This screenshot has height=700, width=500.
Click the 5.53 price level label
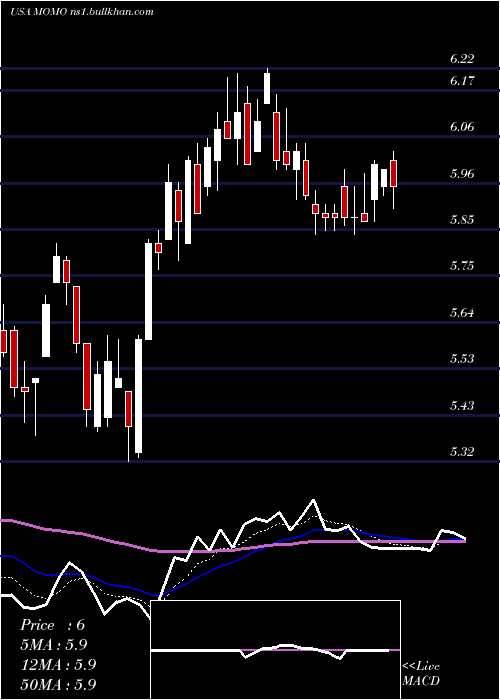[461, 359]
